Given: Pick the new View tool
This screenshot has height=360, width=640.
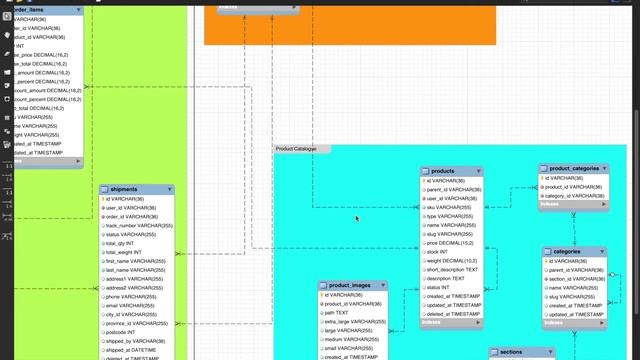Looking at the screenshot, I should (x=7, y=131).
